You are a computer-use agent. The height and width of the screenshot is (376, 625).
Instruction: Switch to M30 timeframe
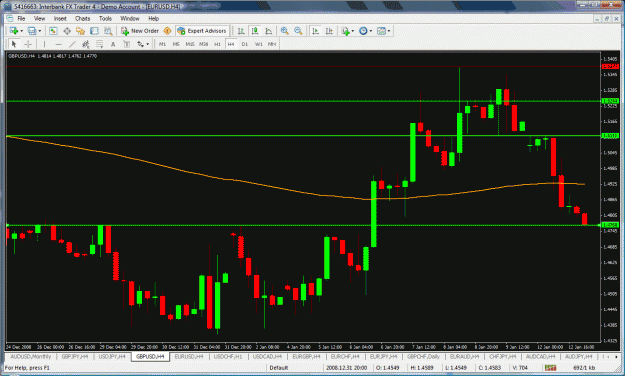click(204, 44)
